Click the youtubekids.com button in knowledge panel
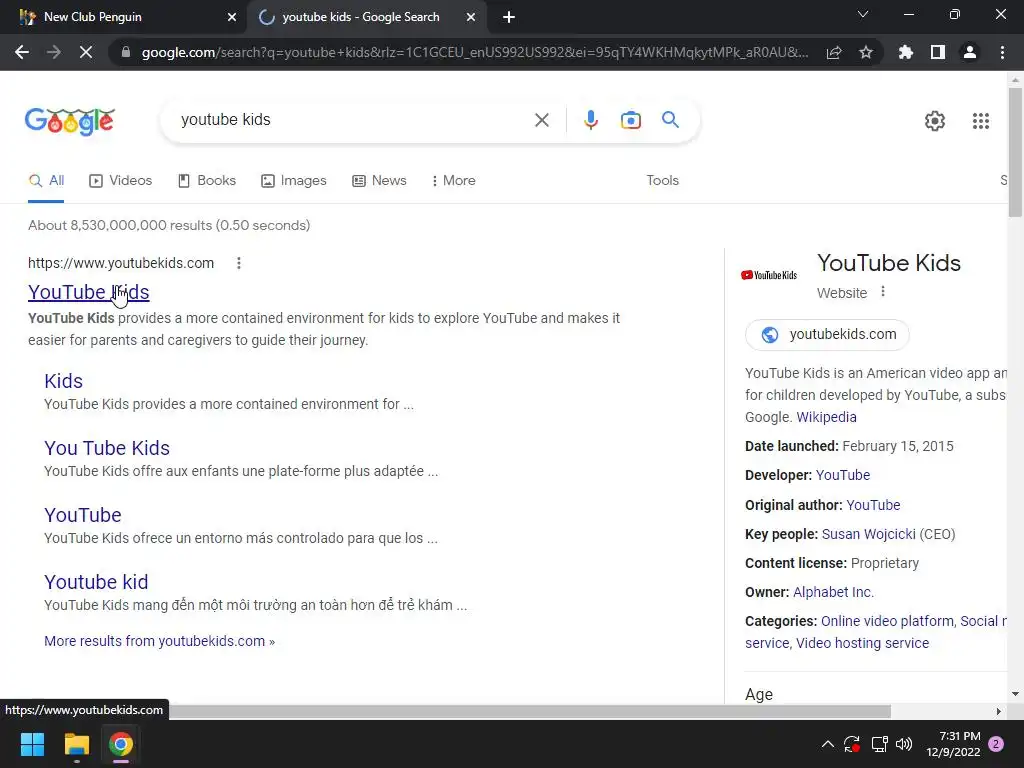Screen dimensions: 1024x768 click(827, 334)
